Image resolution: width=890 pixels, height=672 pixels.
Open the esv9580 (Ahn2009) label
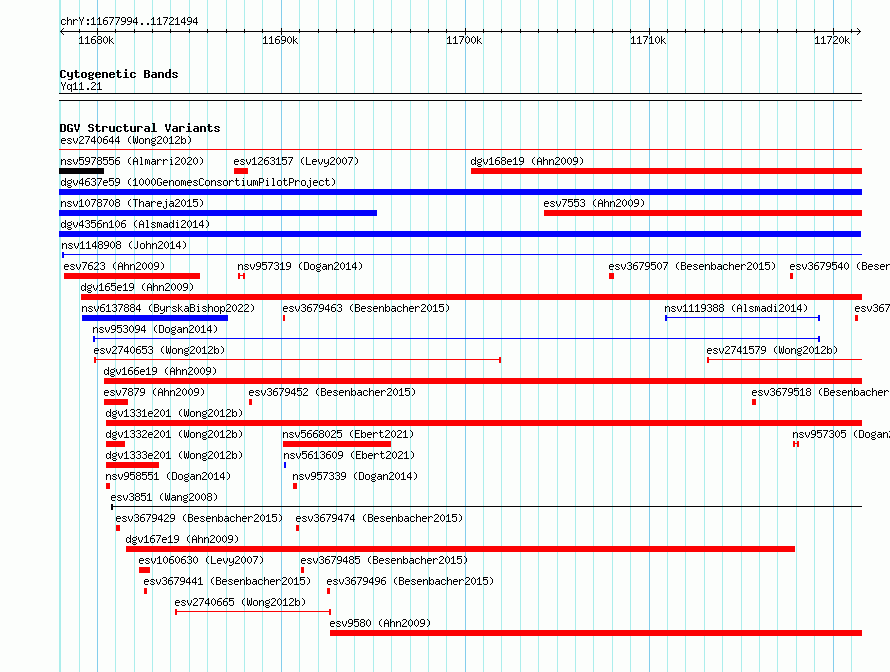click(x=380, y=623)
